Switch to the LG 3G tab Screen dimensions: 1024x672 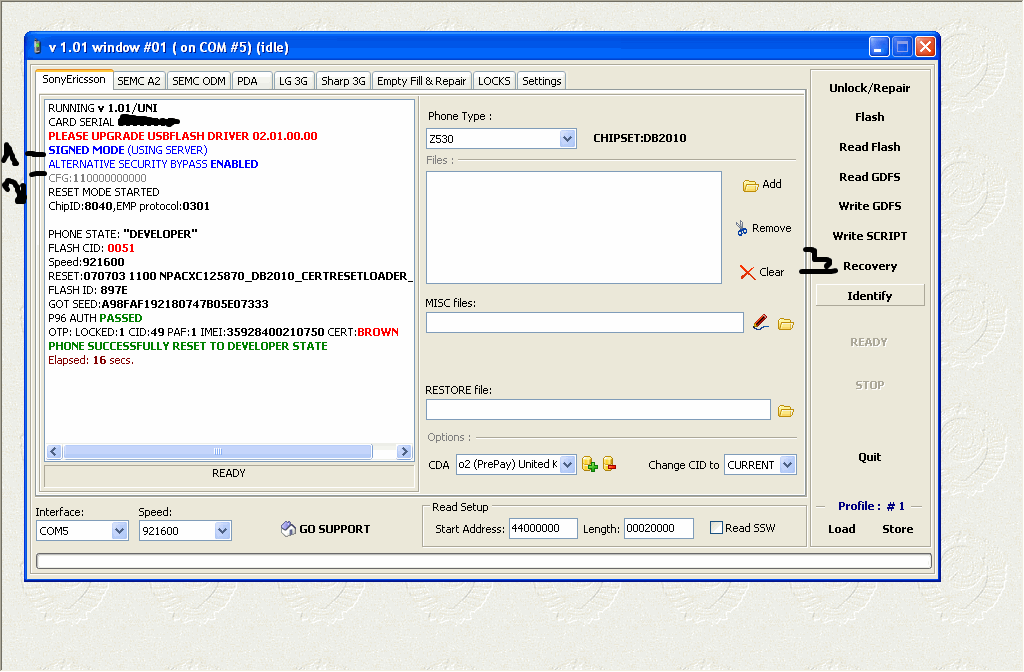point(293,81)
